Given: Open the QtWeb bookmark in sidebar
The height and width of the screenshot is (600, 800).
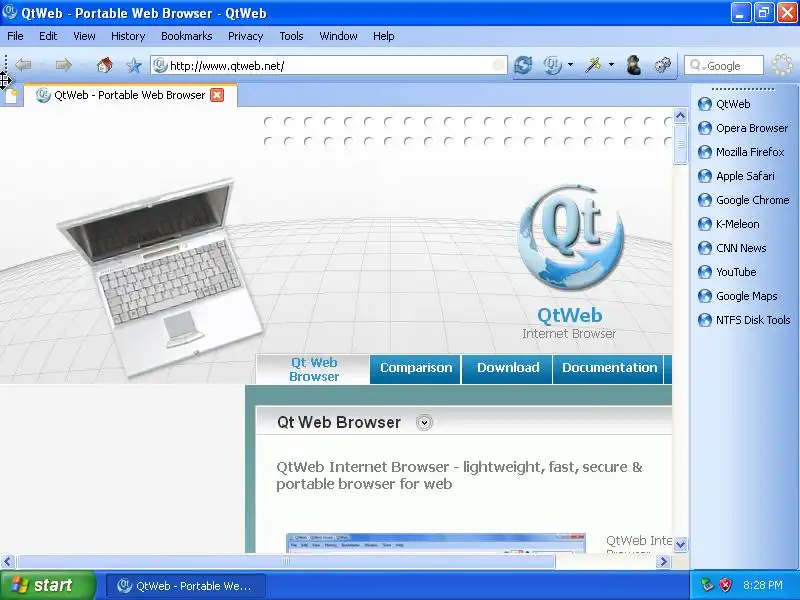Looking at the screenshot, I should pos(733,104).
